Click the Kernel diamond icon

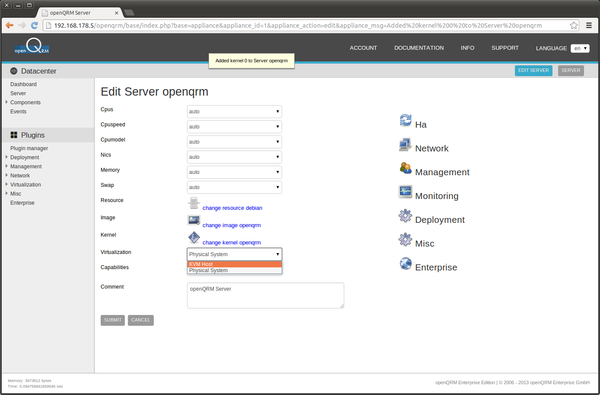194,238
